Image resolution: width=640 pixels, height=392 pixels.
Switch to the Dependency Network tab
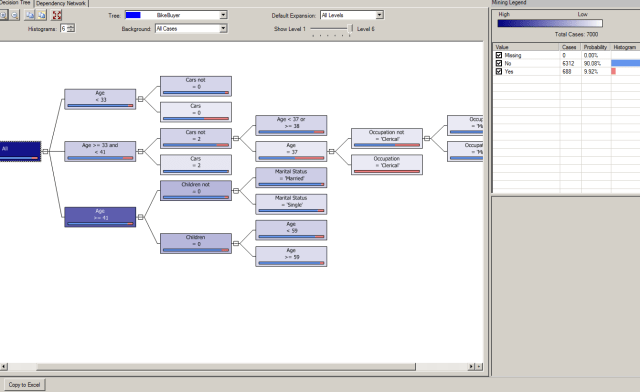pos(61,3)
